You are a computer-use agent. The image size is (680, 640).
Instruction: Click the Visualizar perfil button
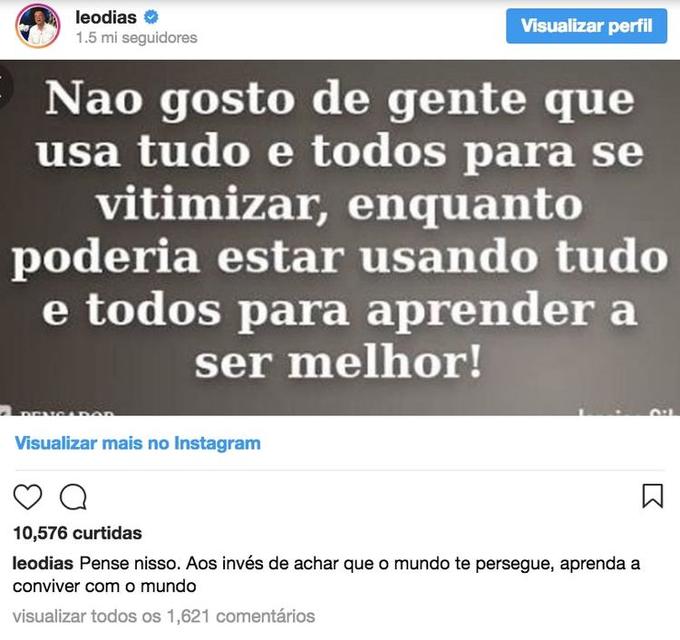pyautogui.click(x=586, y=26)
